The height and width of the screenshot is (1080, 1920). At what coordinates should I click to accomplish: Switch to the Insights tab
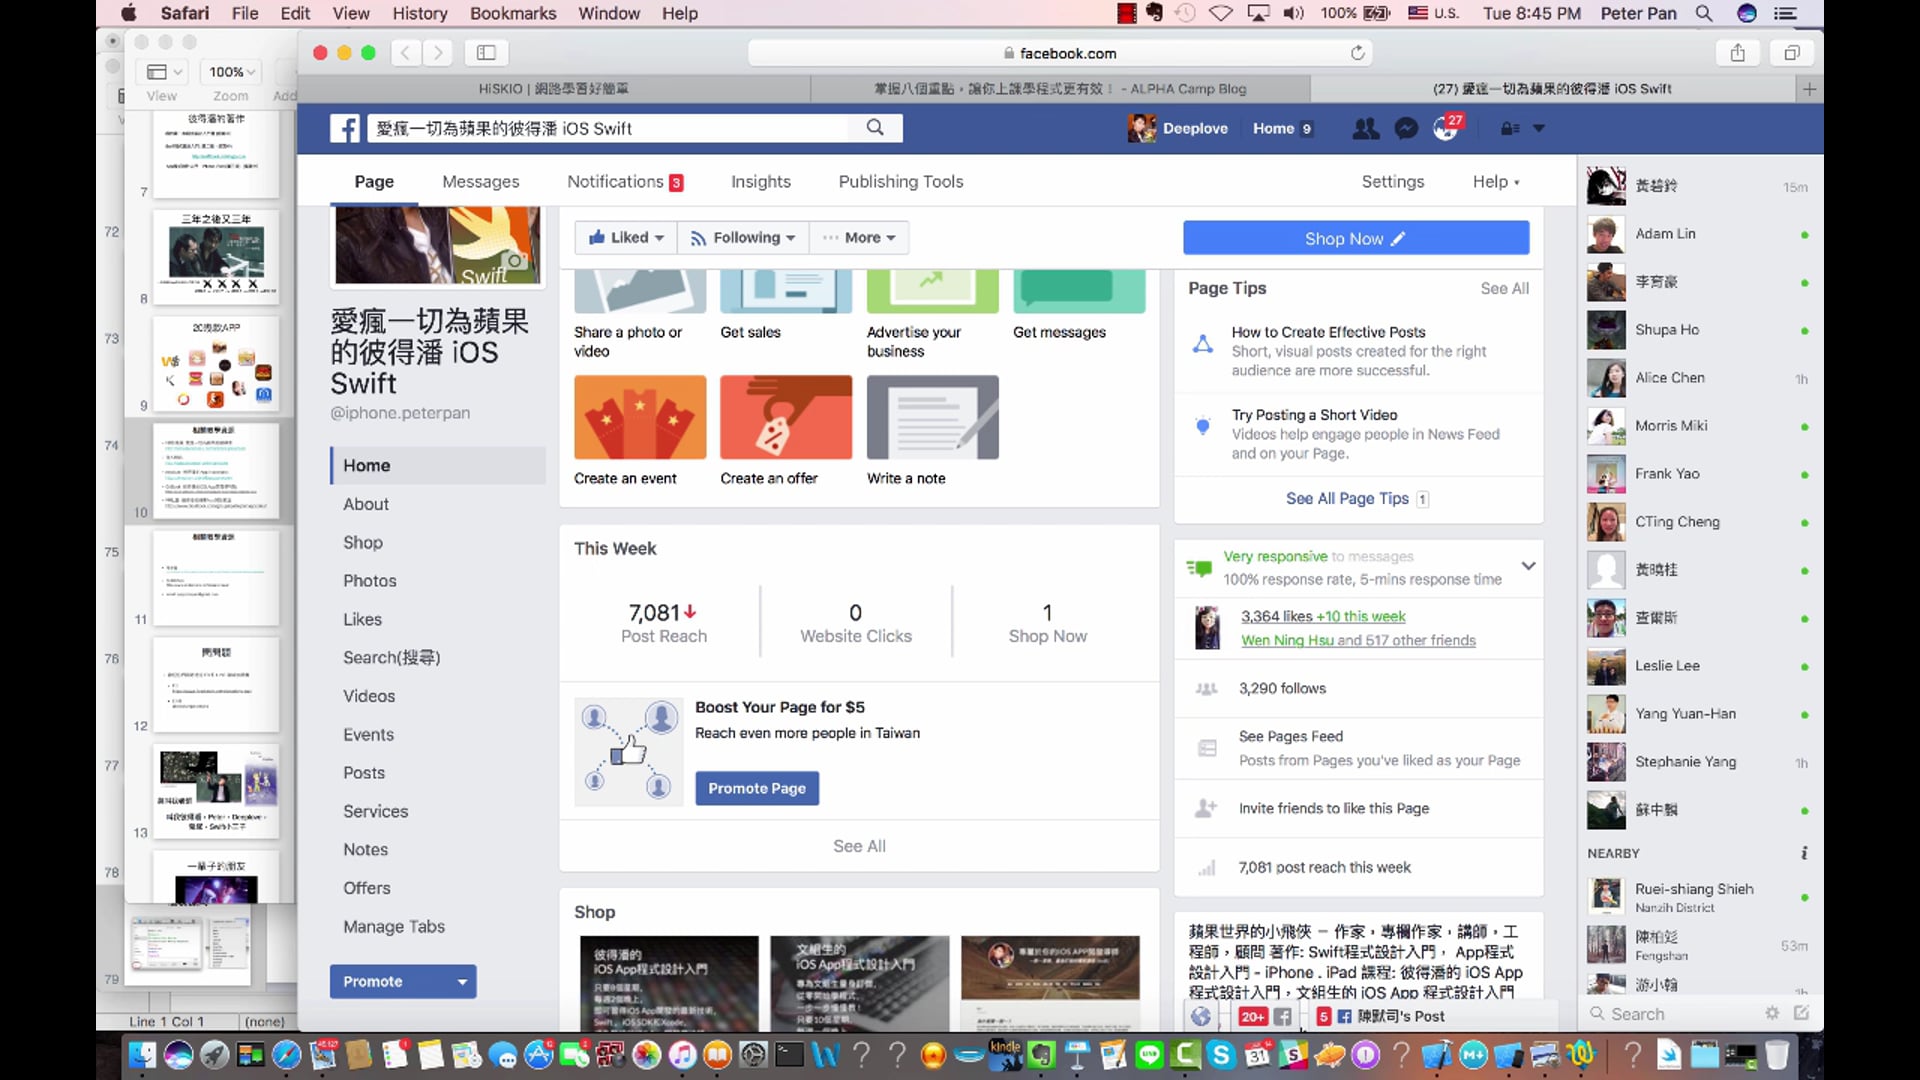pos(760,182)
